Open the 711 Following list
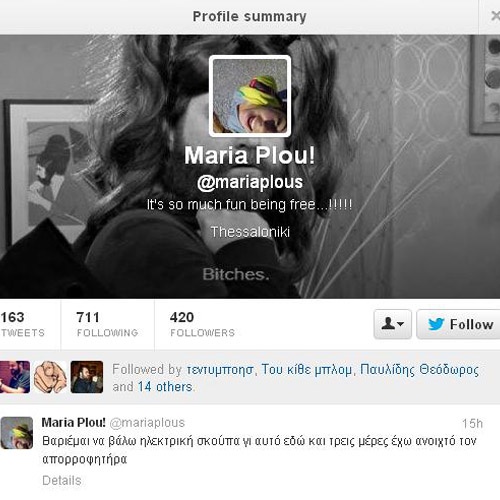 click(107, 324)
